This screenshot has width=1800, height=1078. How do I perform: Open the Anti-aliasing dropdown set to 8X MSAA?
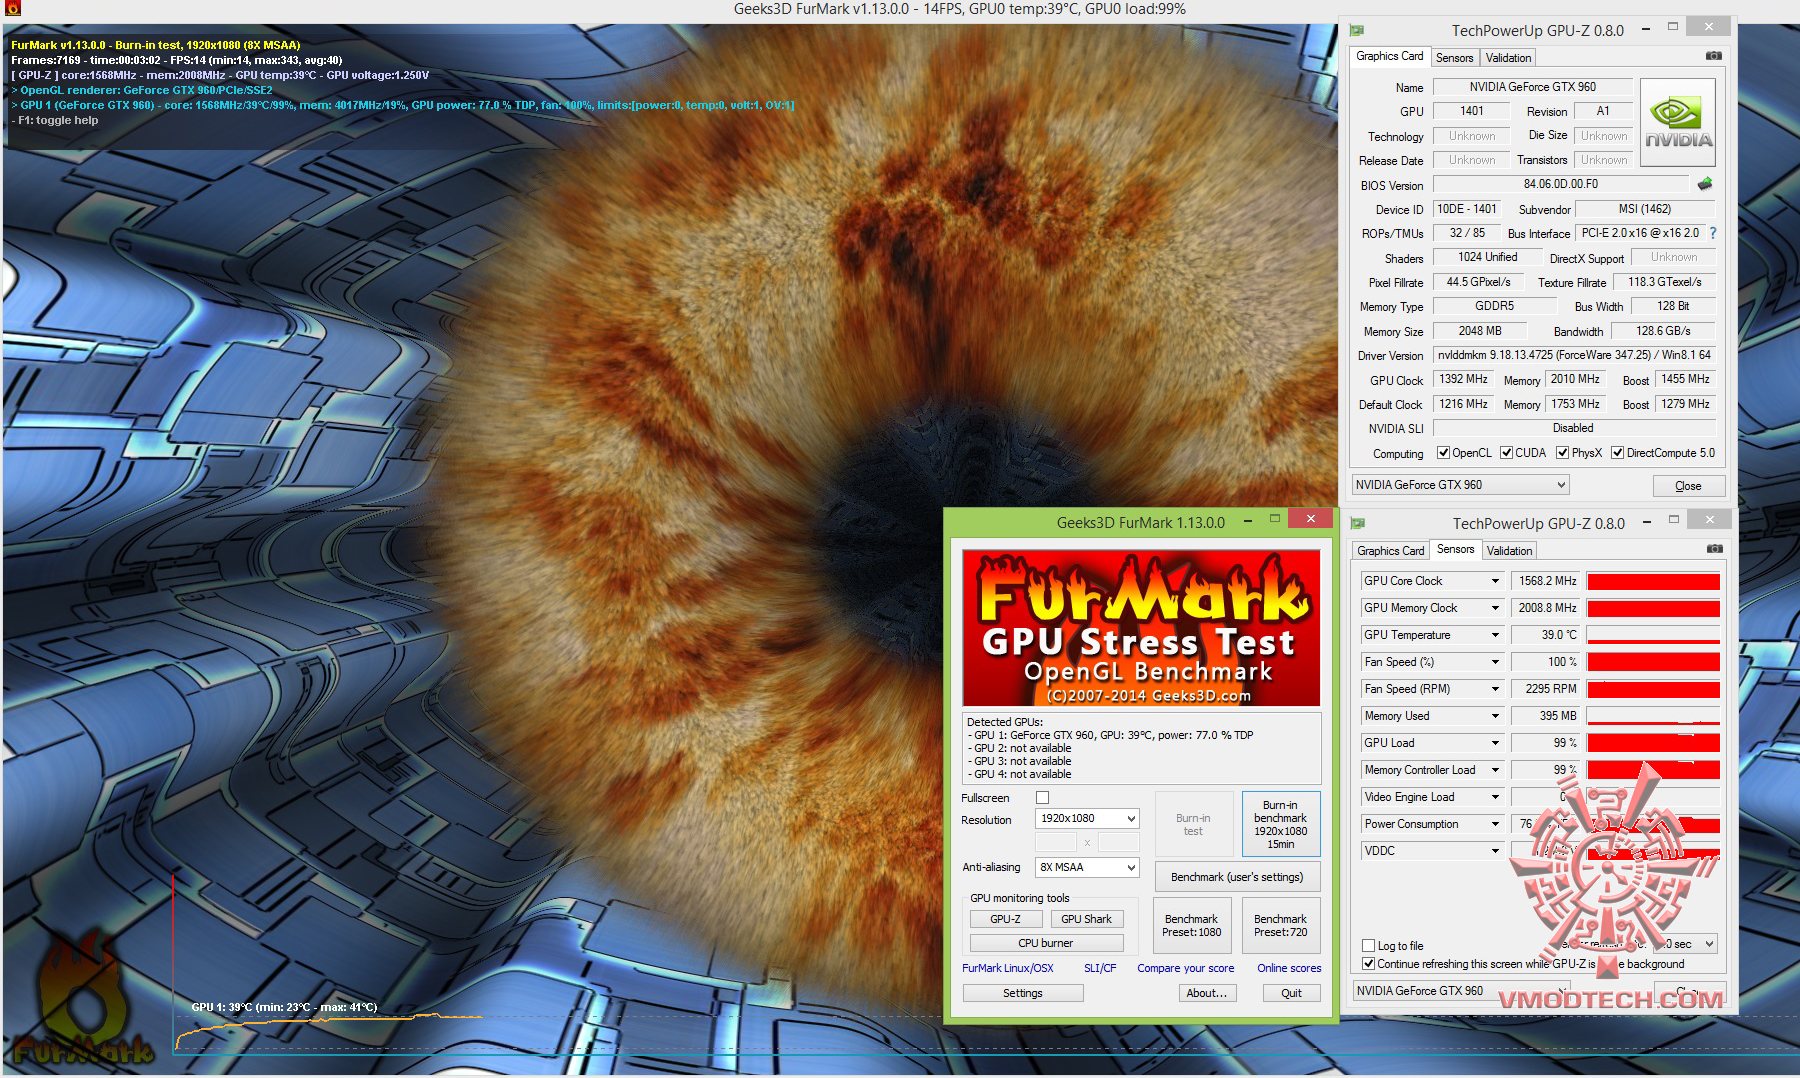[x=1087, y=867]
